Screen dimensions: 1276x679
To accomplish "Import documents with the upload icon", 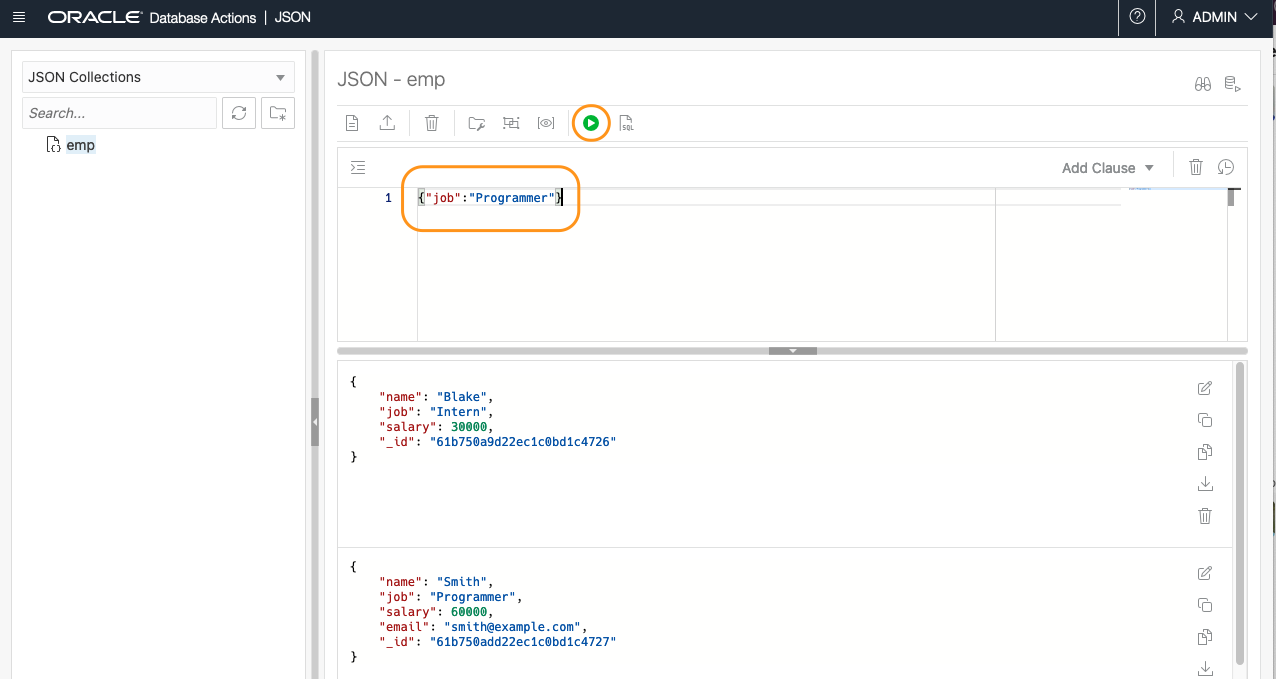I will (387, 122).
